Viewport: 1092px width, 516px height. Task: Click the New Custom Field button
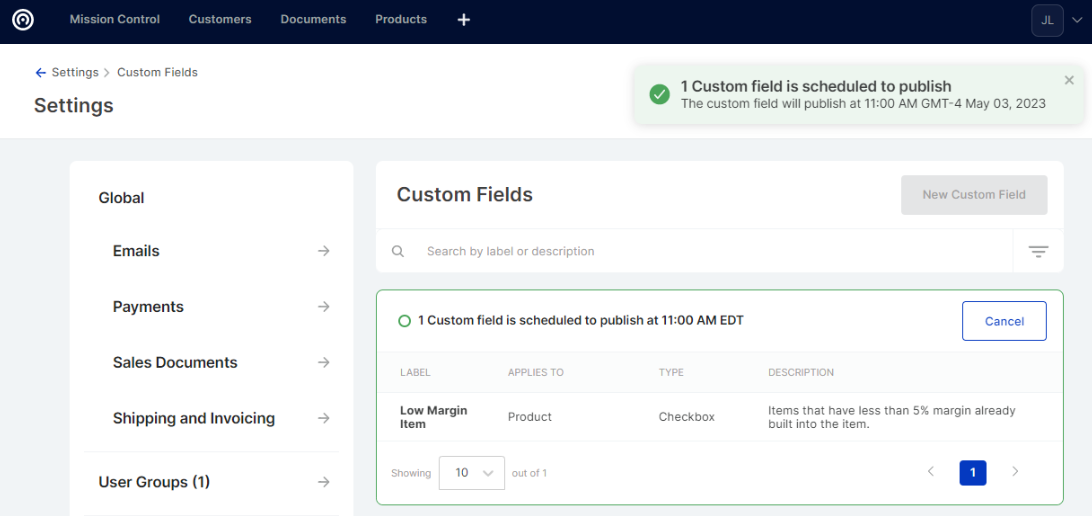point(974,195)
